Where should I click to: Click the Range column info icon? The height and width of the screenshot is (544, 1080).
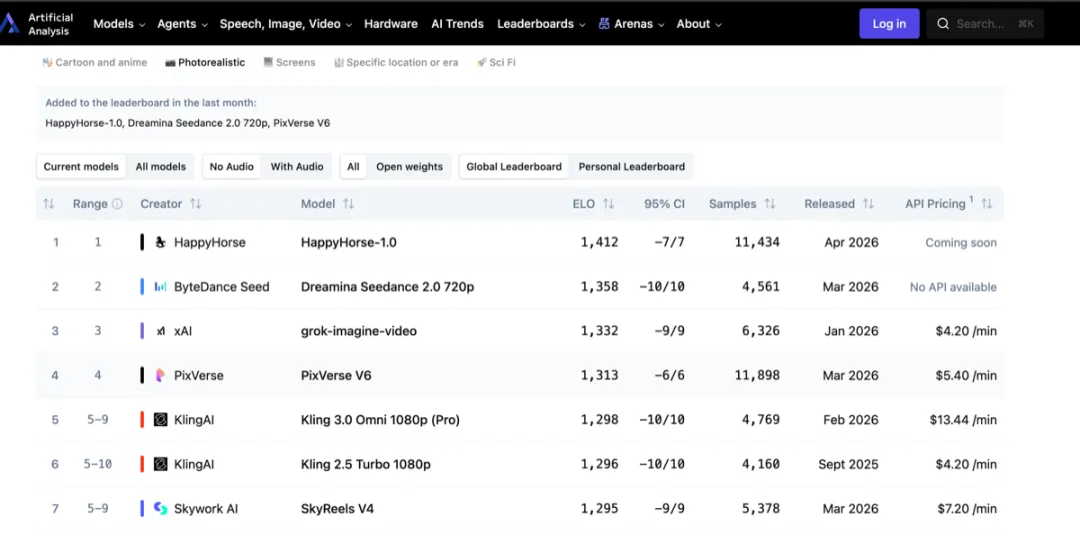117,204
